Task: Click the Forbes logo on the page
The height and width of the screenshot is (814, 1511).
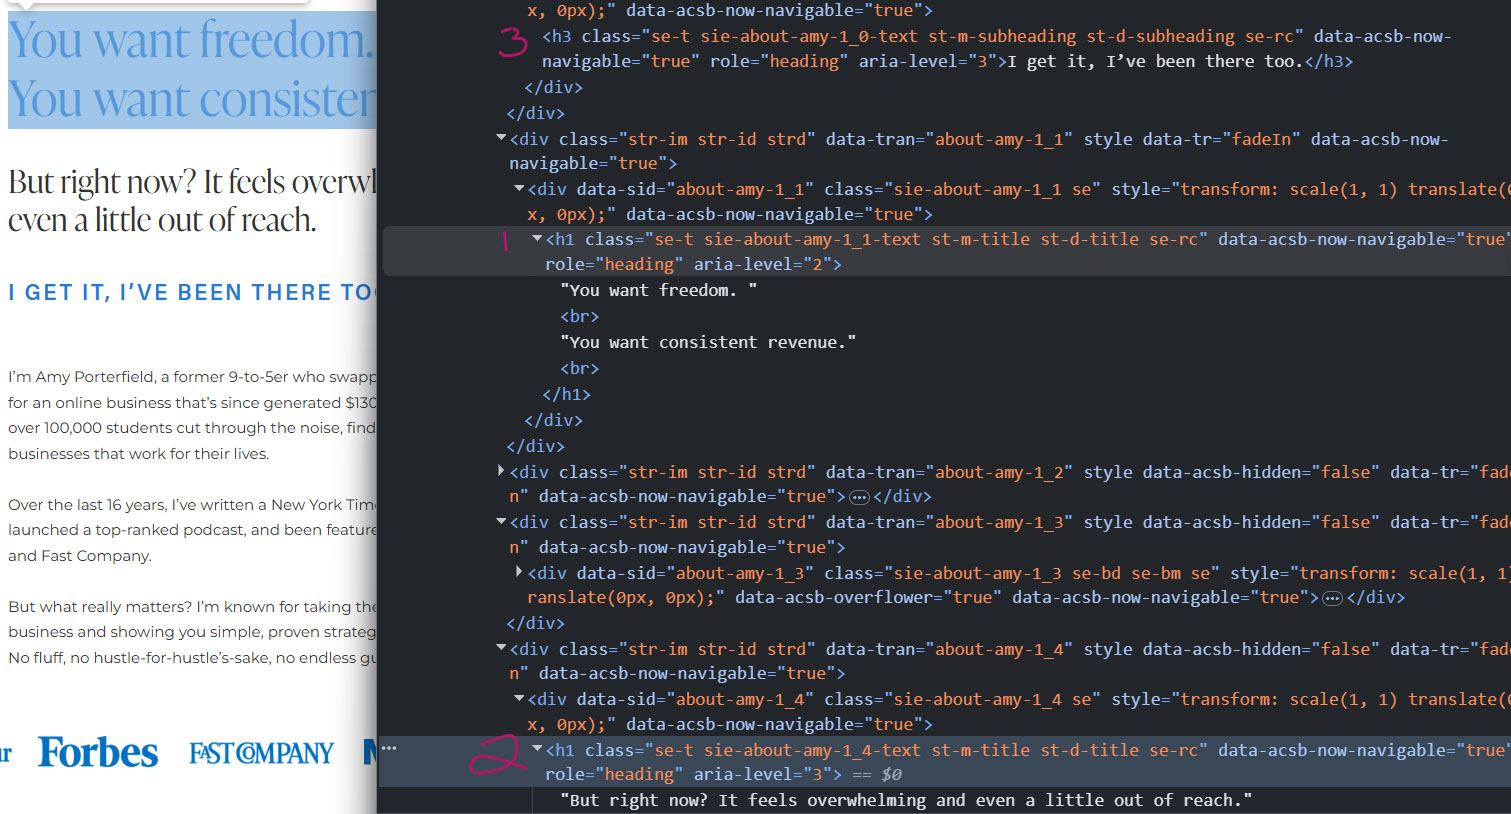Action: pyautogui.click(x=98, y=752)
